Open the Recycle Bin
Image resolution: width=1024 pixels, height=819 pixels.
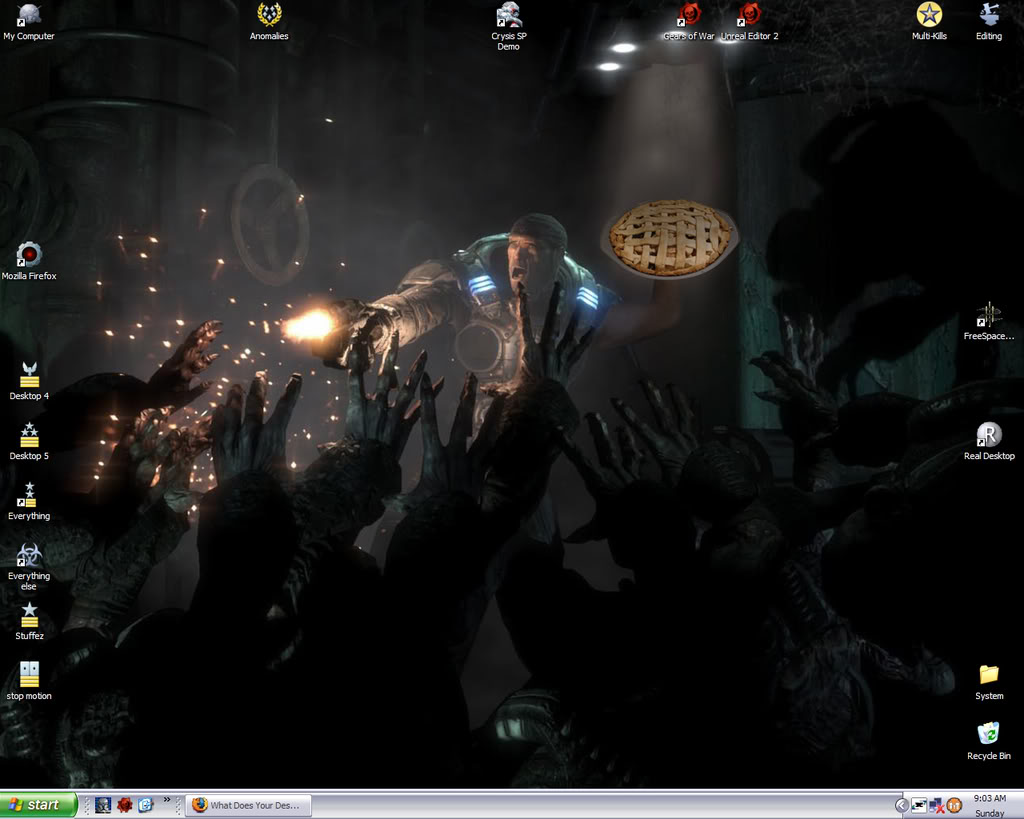[x=989, y=741]
